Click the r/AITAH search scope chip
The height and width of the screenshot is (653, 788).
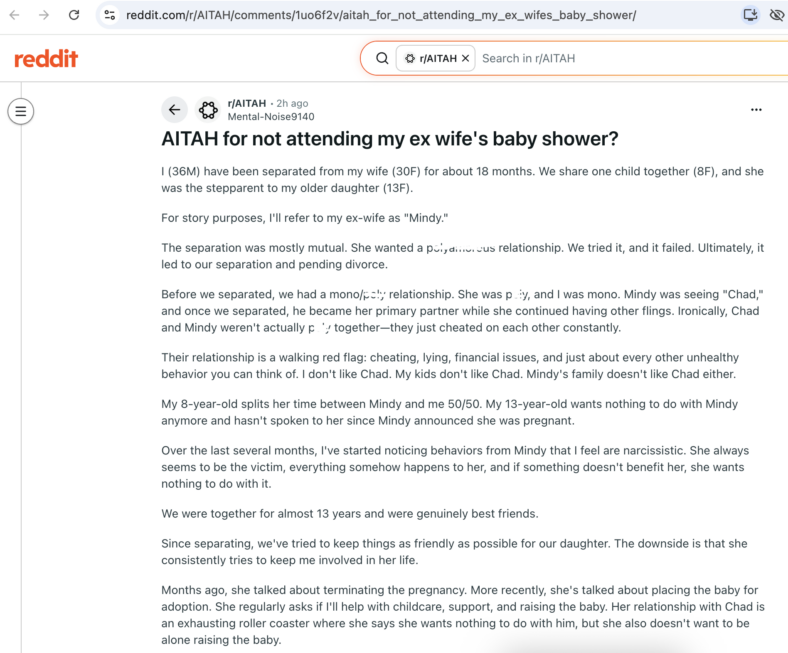(x=435, y=58)
